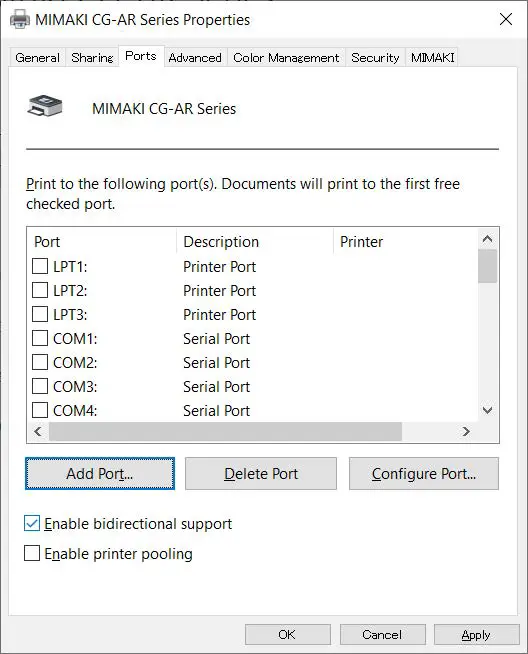528x654 pixels.
Task: Click the port list scroll down arrow
Action: pyautogui.click(x=487, y=410)
